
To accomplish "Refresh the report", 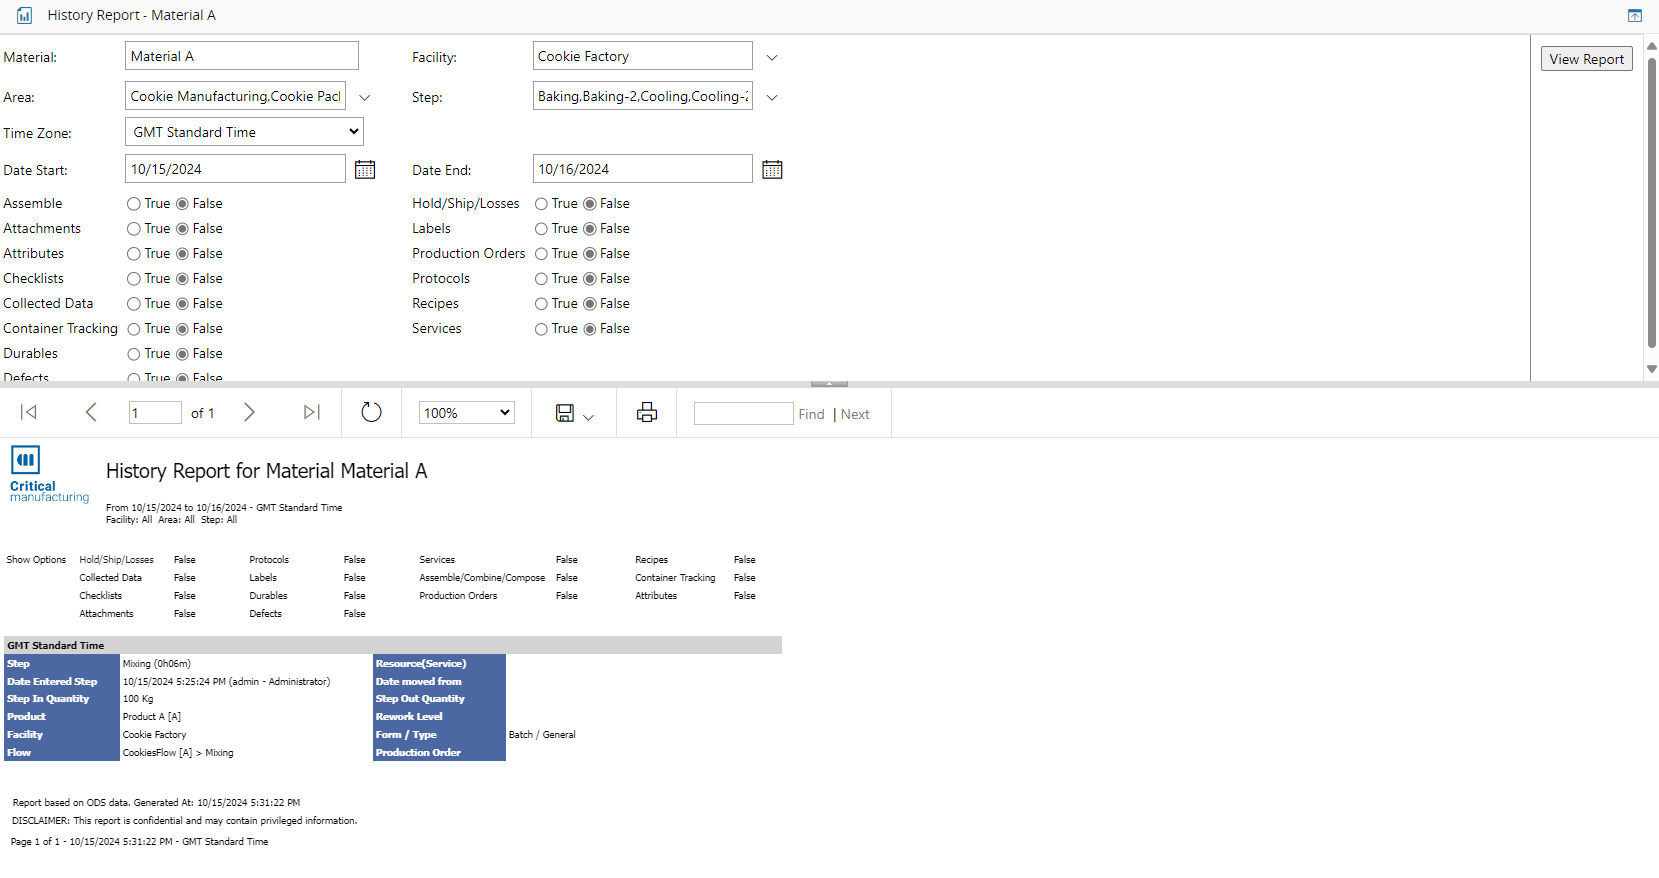I will pyautogui.click(x=371, y=413).
